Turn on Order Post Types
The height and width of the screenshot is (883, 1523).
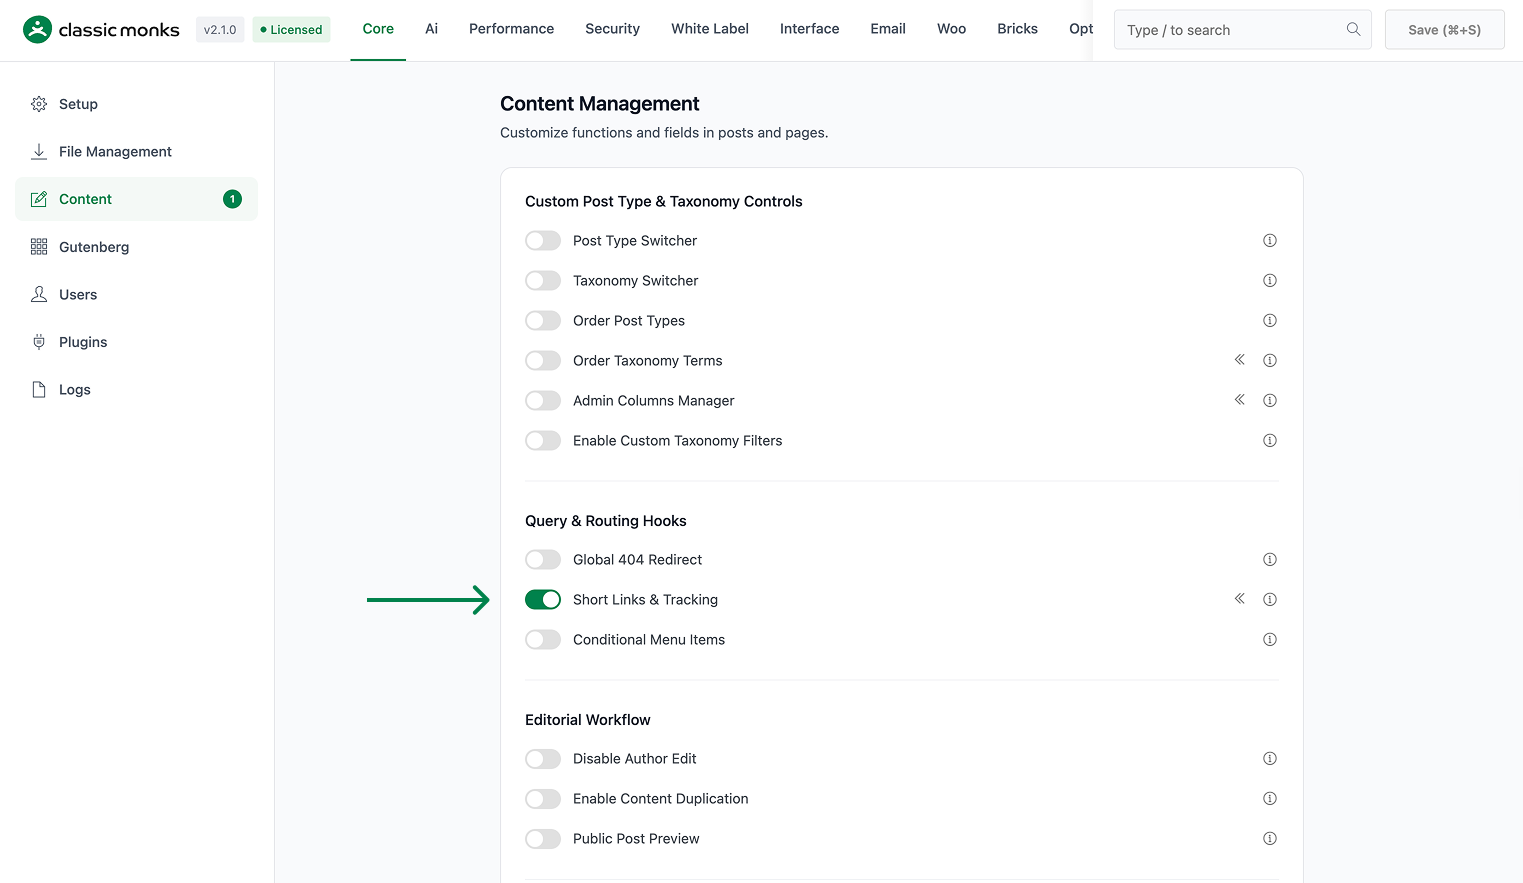543,321
